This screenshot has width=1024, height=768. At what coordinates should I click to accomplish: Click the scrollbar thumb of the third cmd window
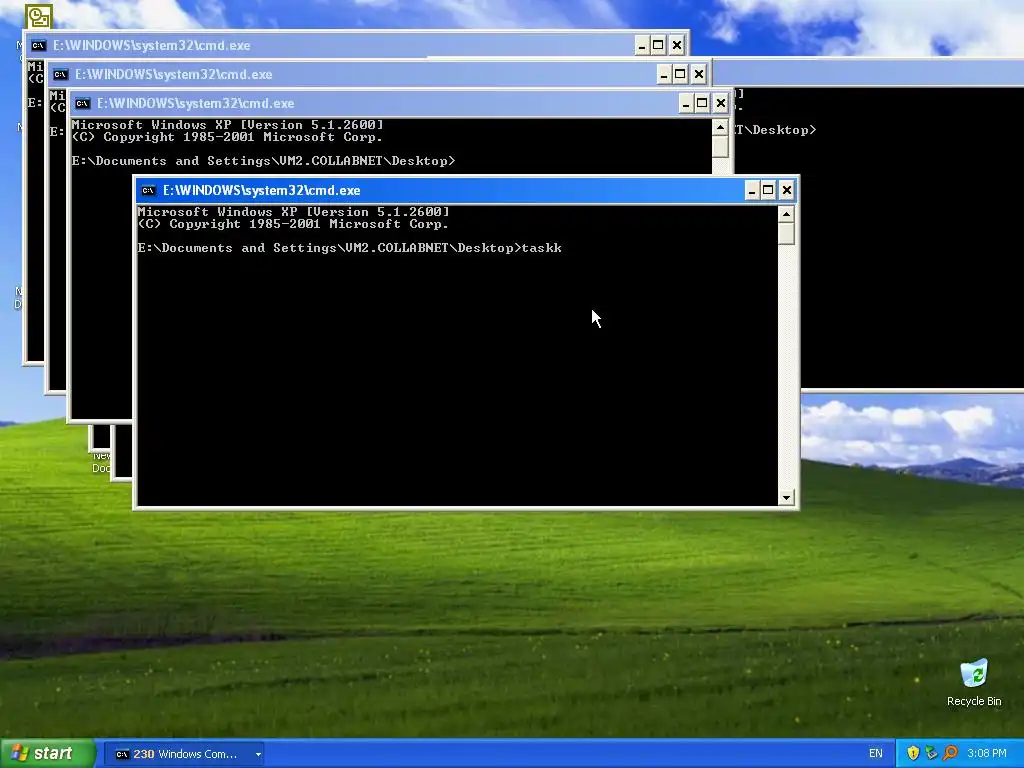pyautogui.click(x=720, y=146)
